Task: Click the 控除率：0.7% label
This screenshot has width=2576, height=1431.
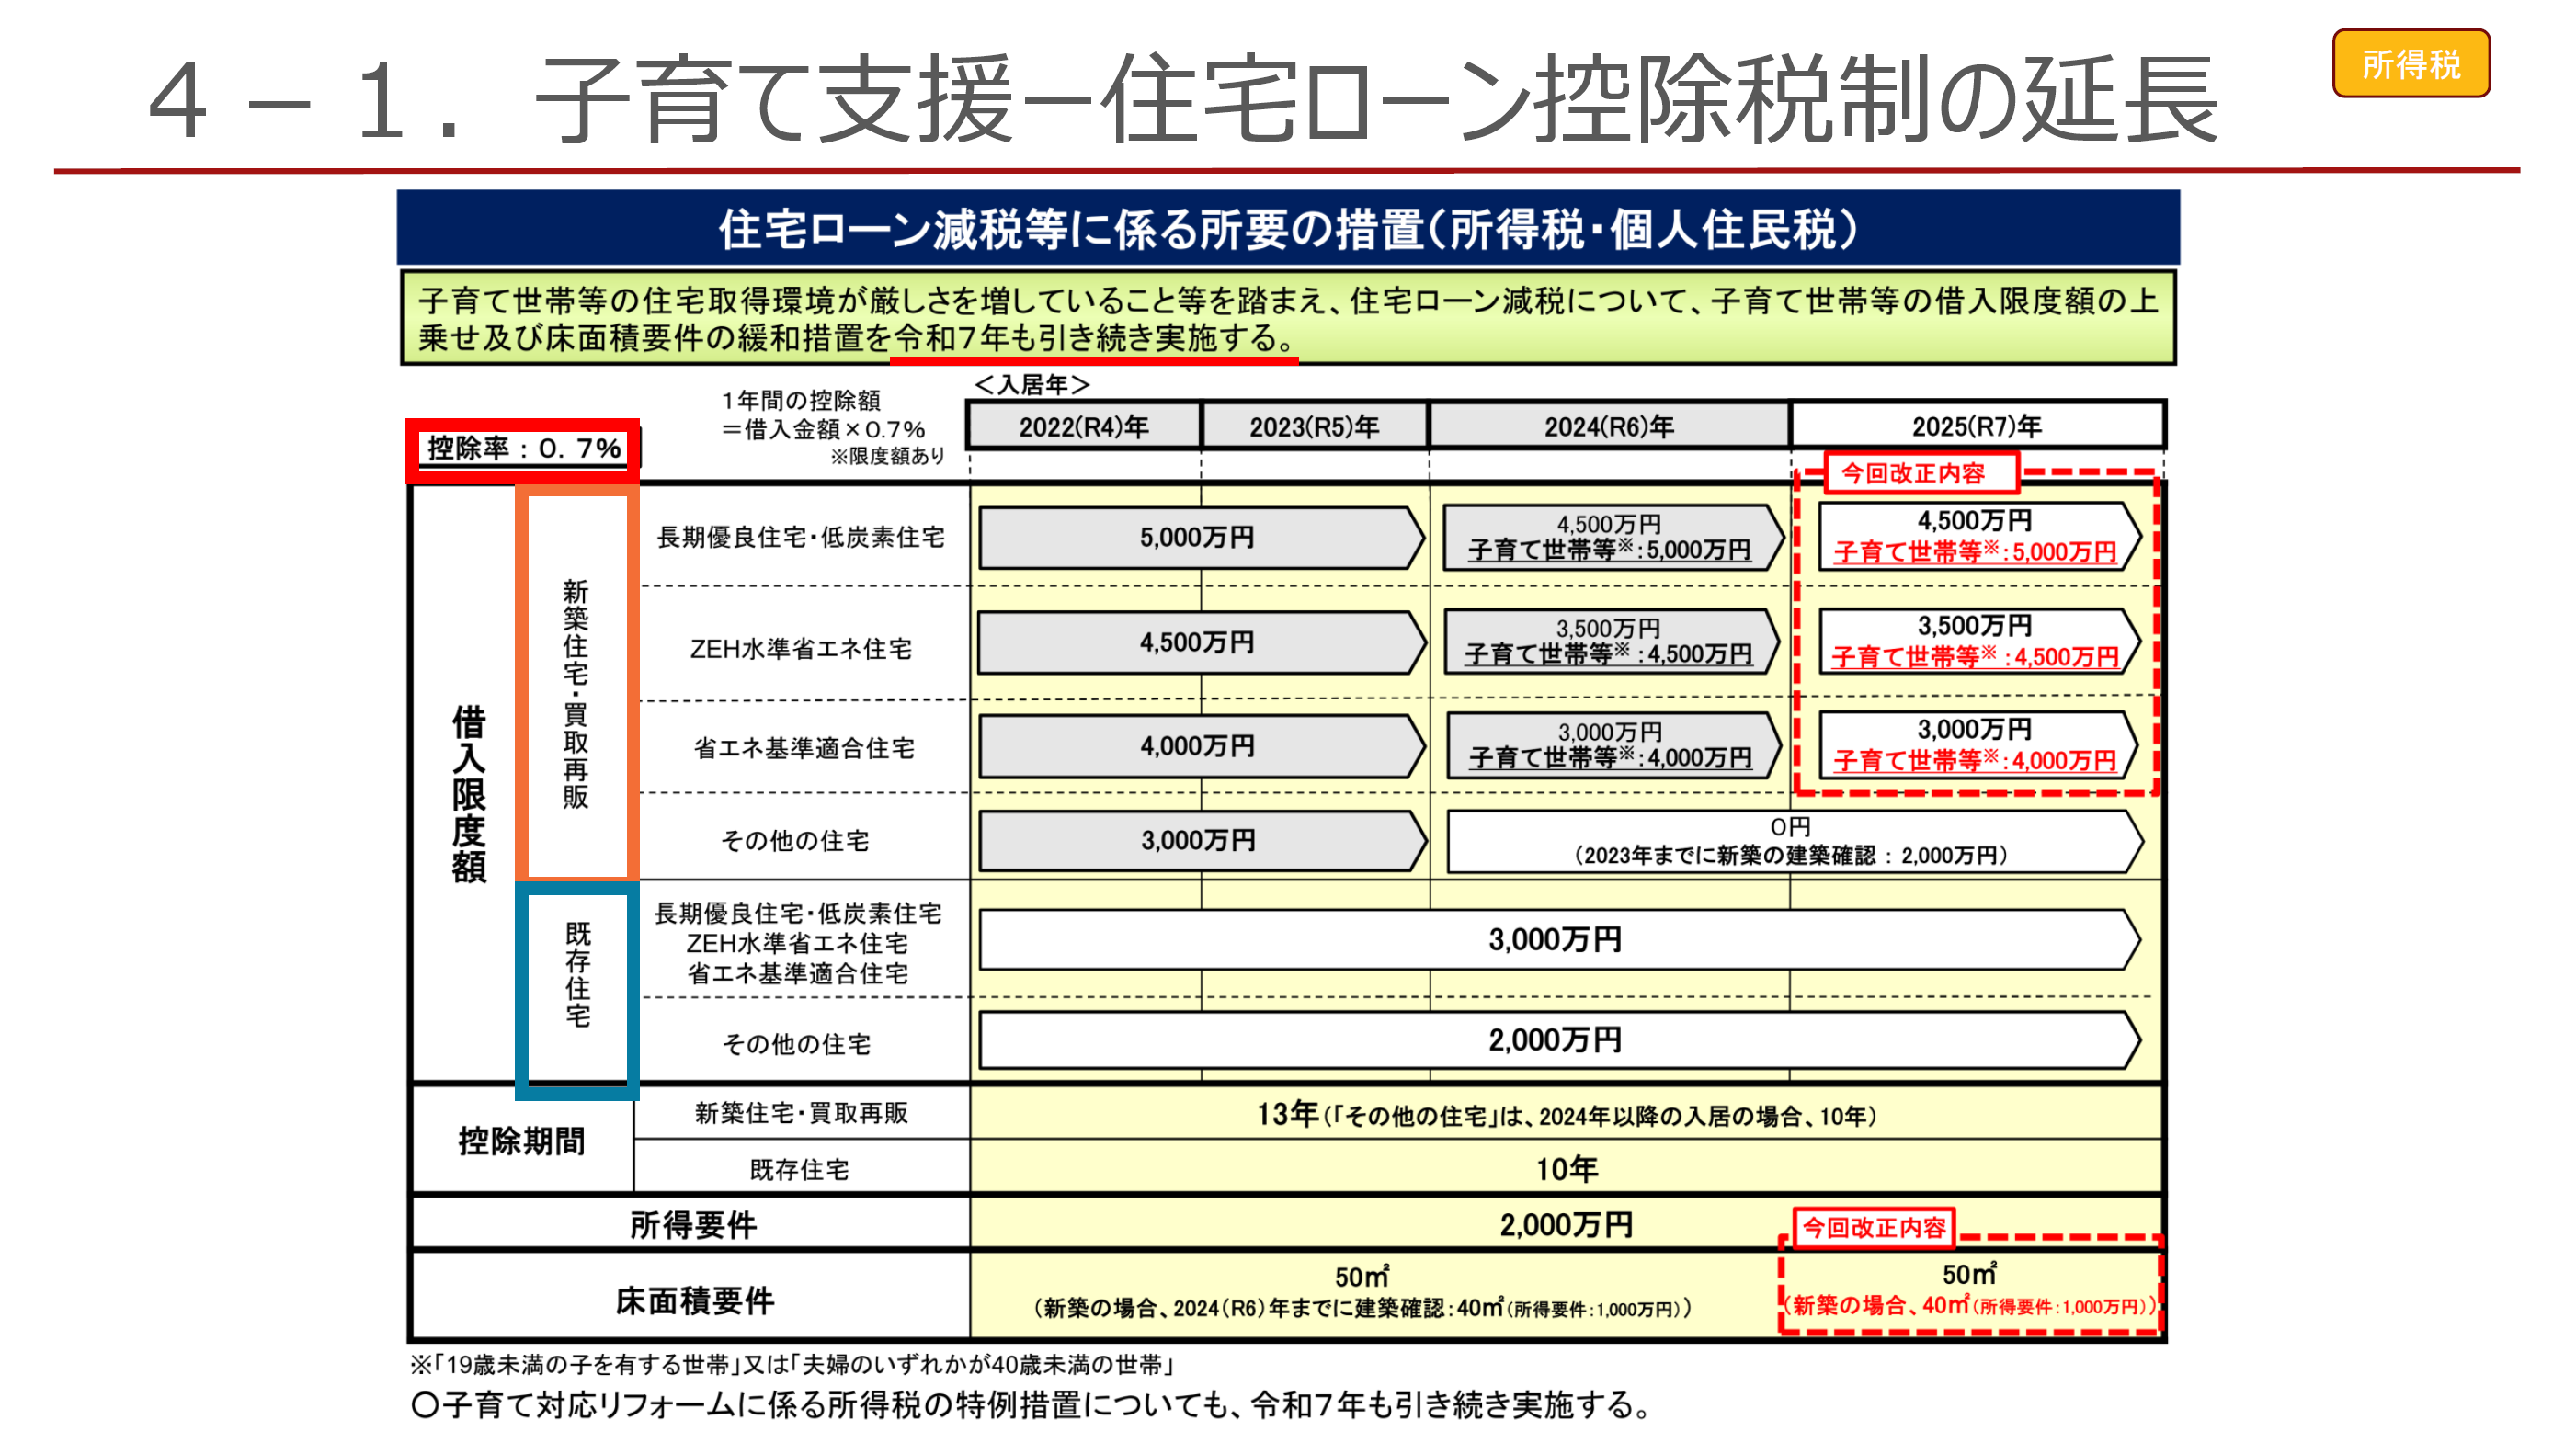Action: 524,448
